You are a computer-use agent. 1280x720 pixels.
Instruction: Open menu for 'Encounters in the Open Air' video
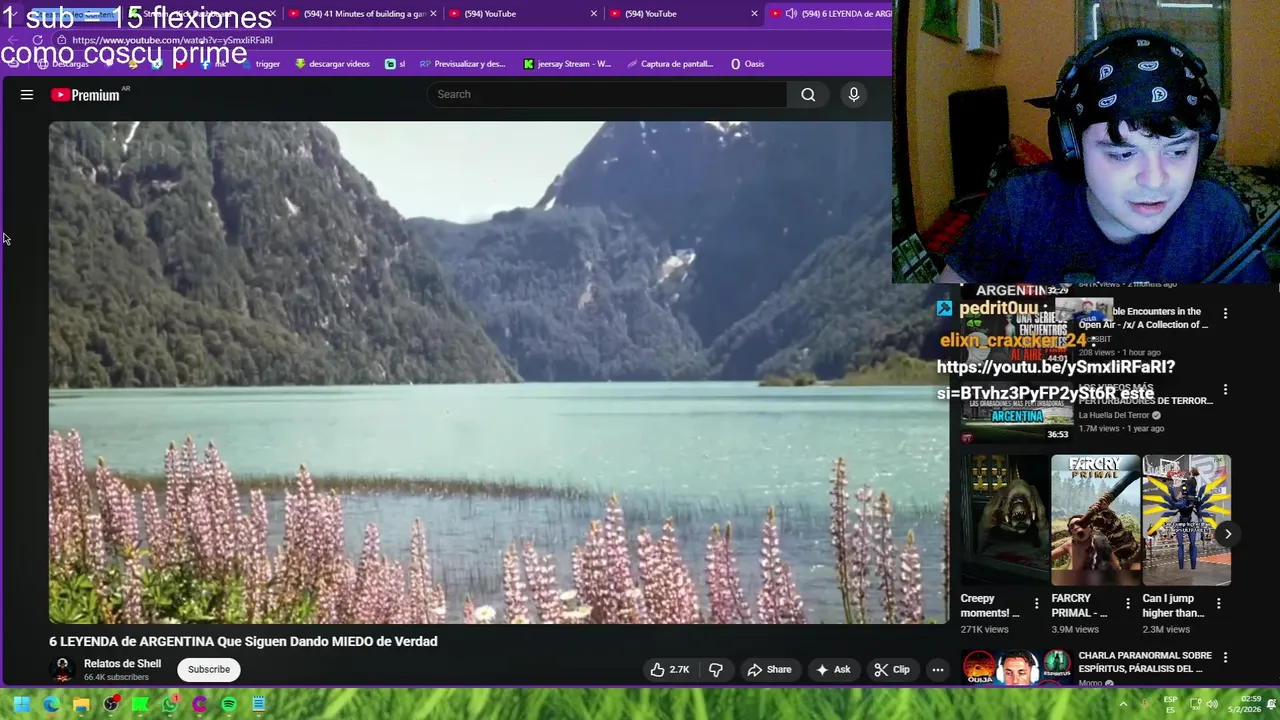pos(1225,313)
